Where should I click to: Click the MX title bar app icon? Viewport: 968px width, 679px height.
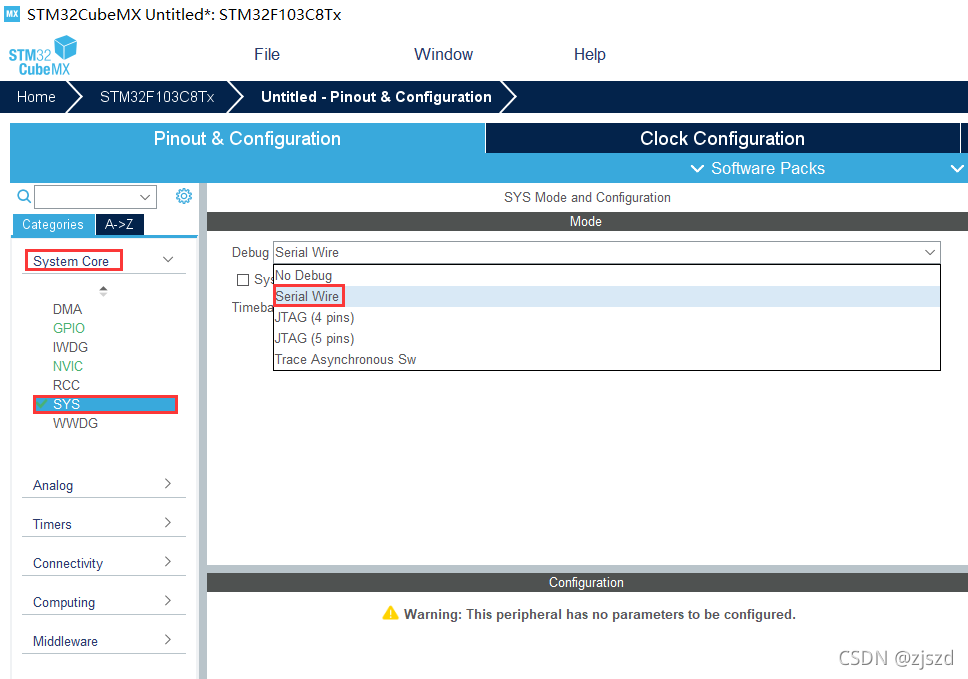point(12,14)
